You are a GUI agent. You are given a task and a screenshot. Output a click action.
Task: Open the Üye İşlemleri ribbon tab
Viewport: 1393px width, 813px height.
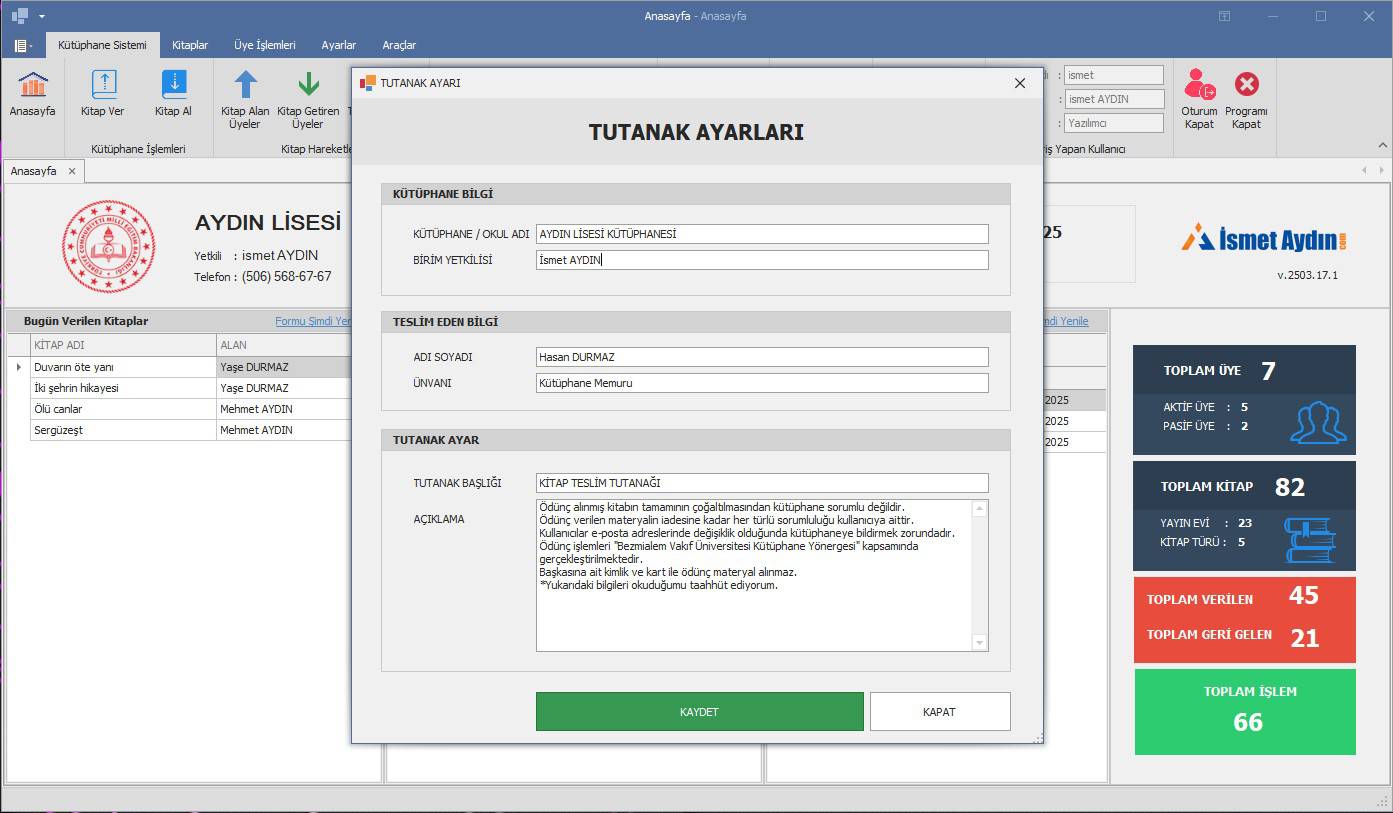(x=264, y=45)
